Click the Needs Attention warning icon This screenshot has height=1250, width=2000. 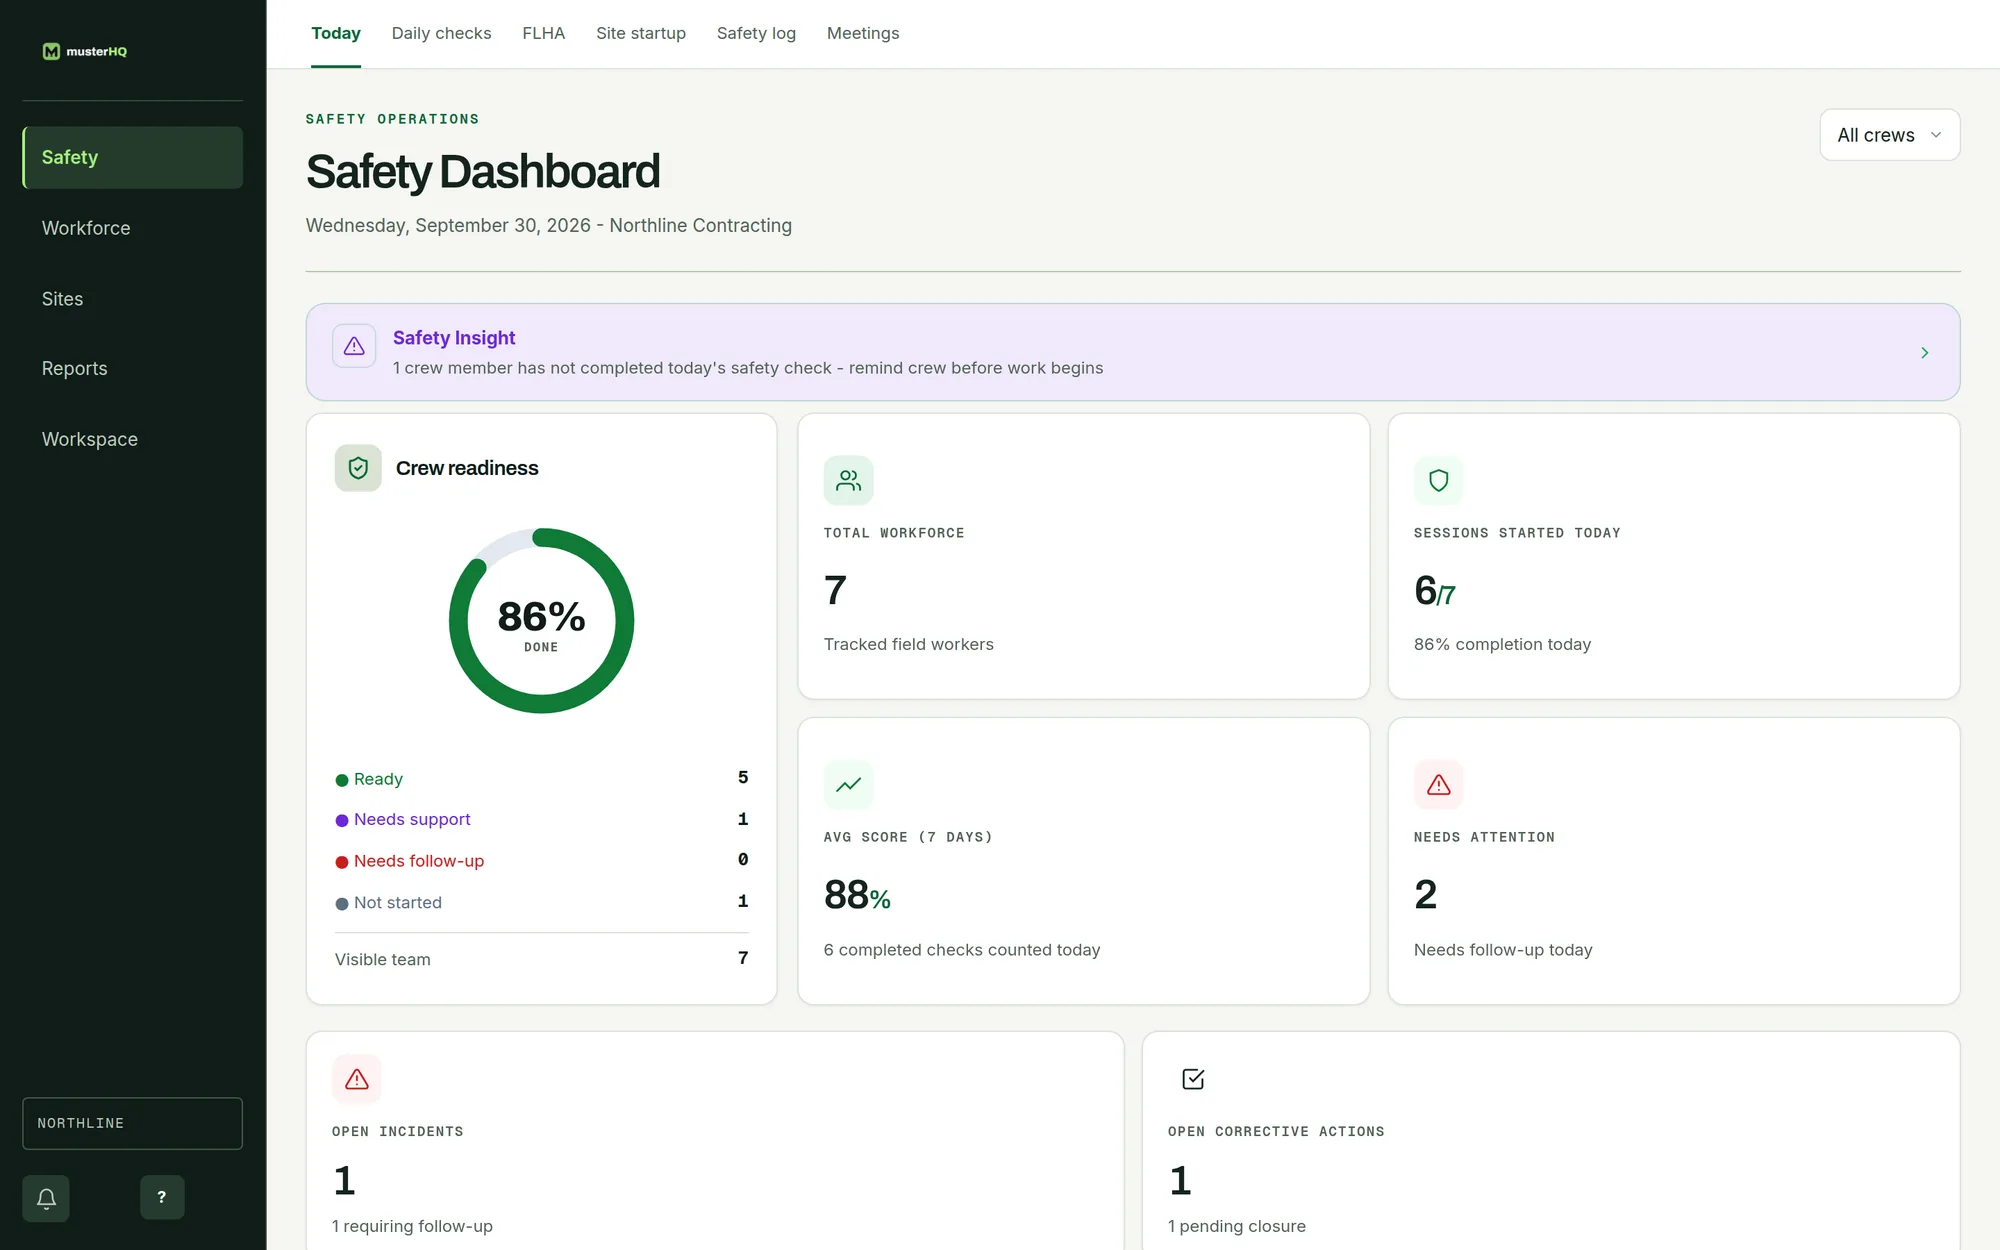[1438, 785]
